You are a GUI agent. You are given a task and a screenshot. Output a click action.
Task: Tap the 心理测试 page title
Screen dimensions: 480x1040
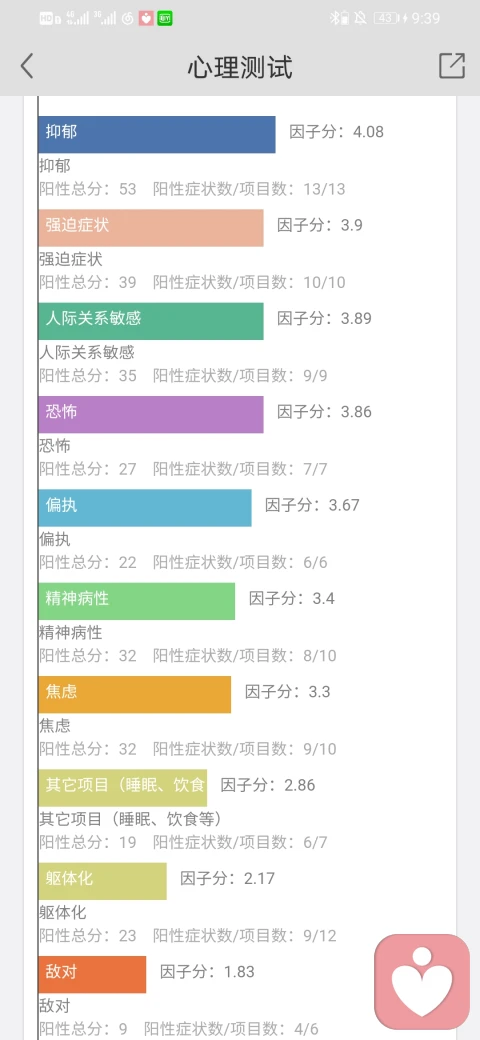point(240,67)
